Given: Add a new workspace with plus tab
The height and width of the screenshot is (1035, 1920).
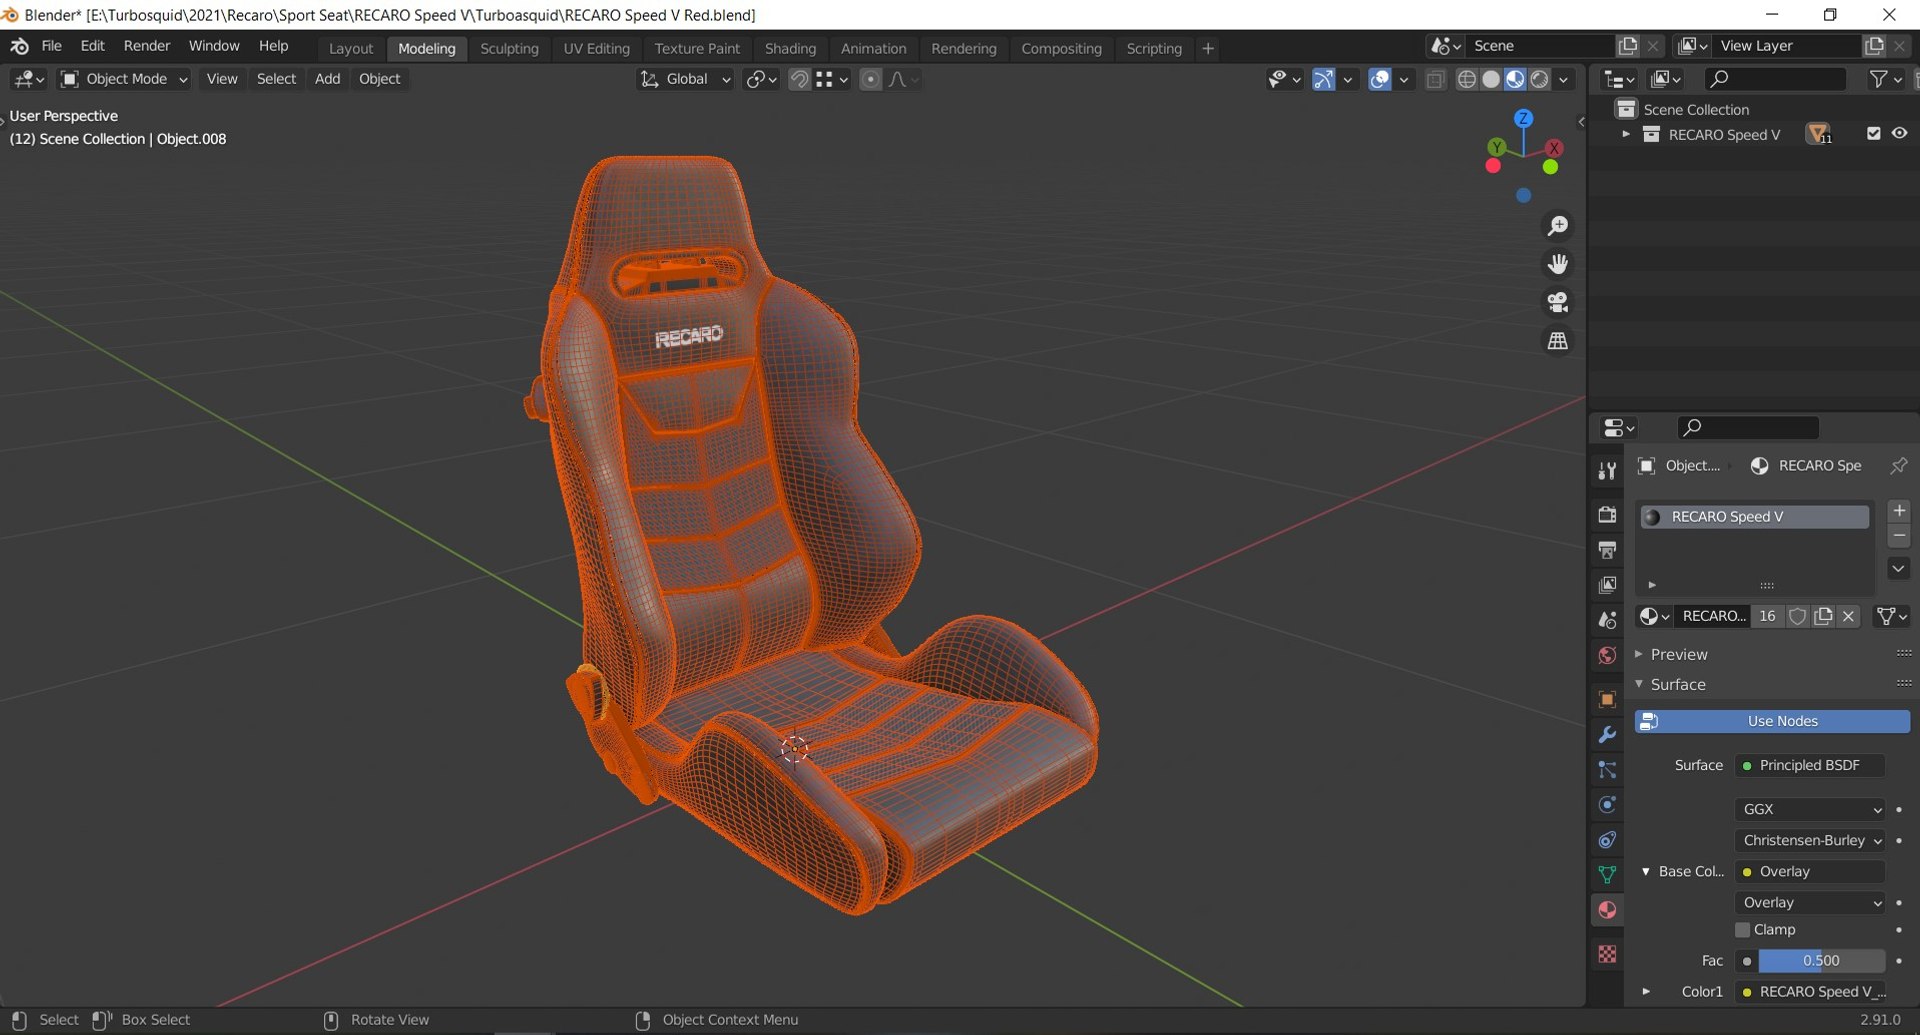Looking at the screenshot, I should tap(1208, 48).
